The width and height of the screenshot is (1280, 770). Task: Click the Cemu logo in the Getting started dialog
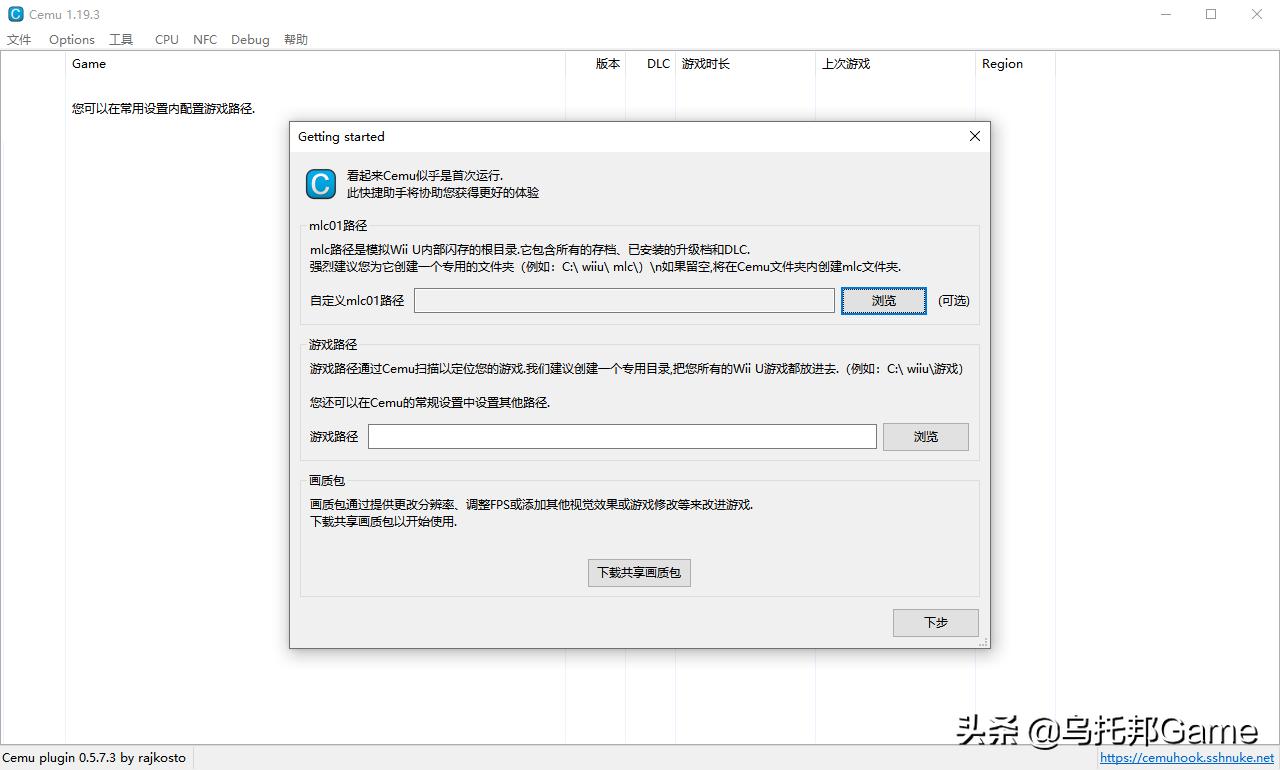[x=319, y=185]
